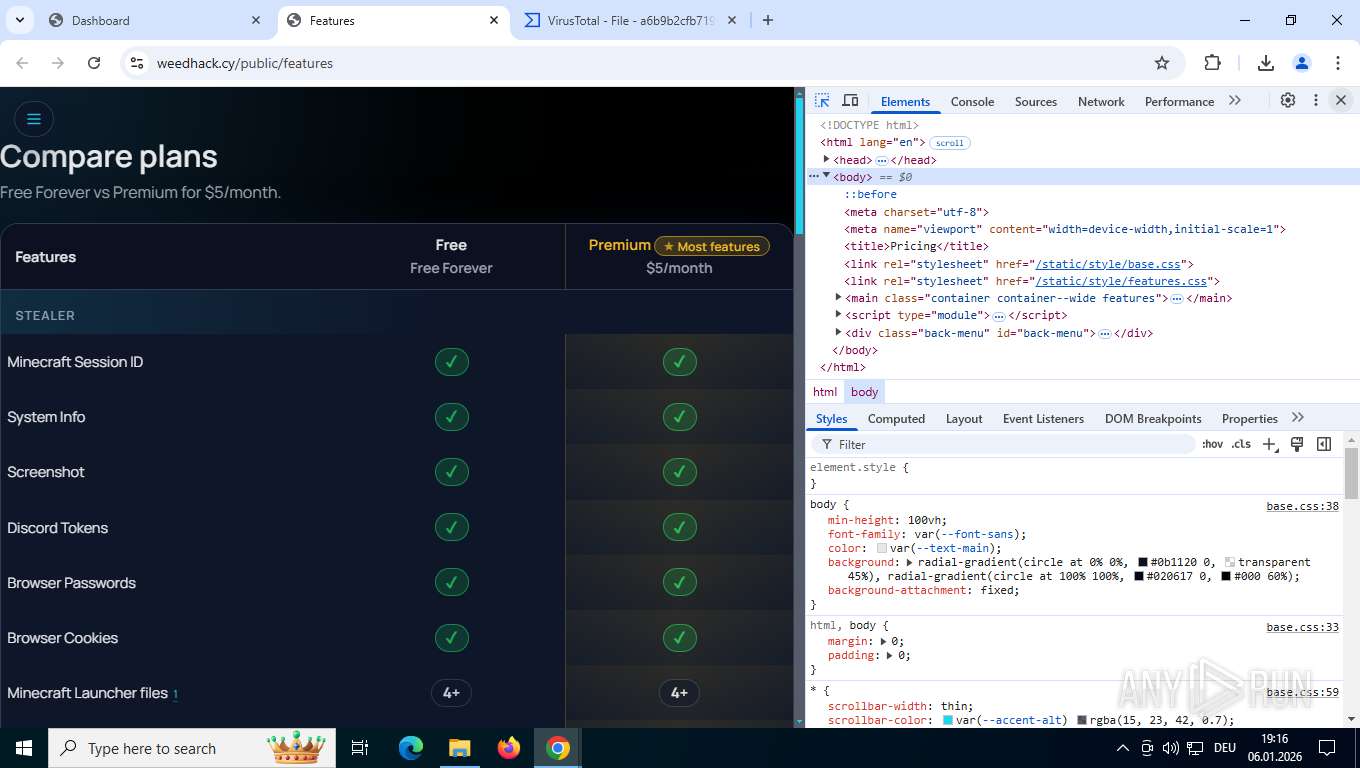Open the DOM Breakpoints tab
This screenshot has height=768, width=1360.
(x=1153, y=418)
